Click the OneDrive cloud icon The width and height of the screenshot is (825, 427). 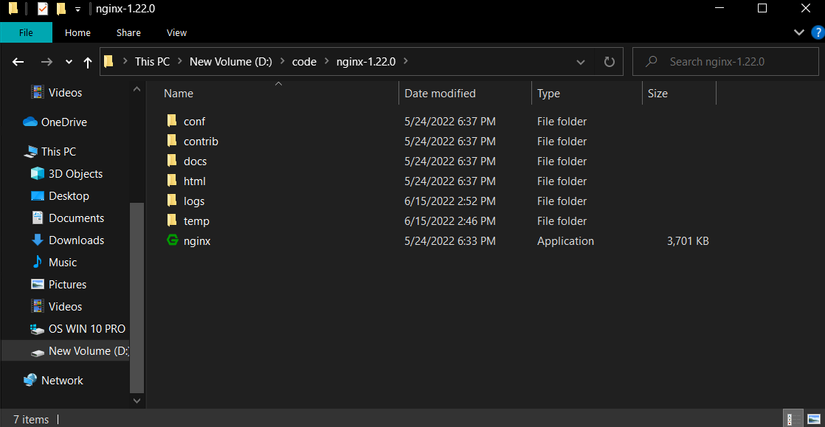30,122
